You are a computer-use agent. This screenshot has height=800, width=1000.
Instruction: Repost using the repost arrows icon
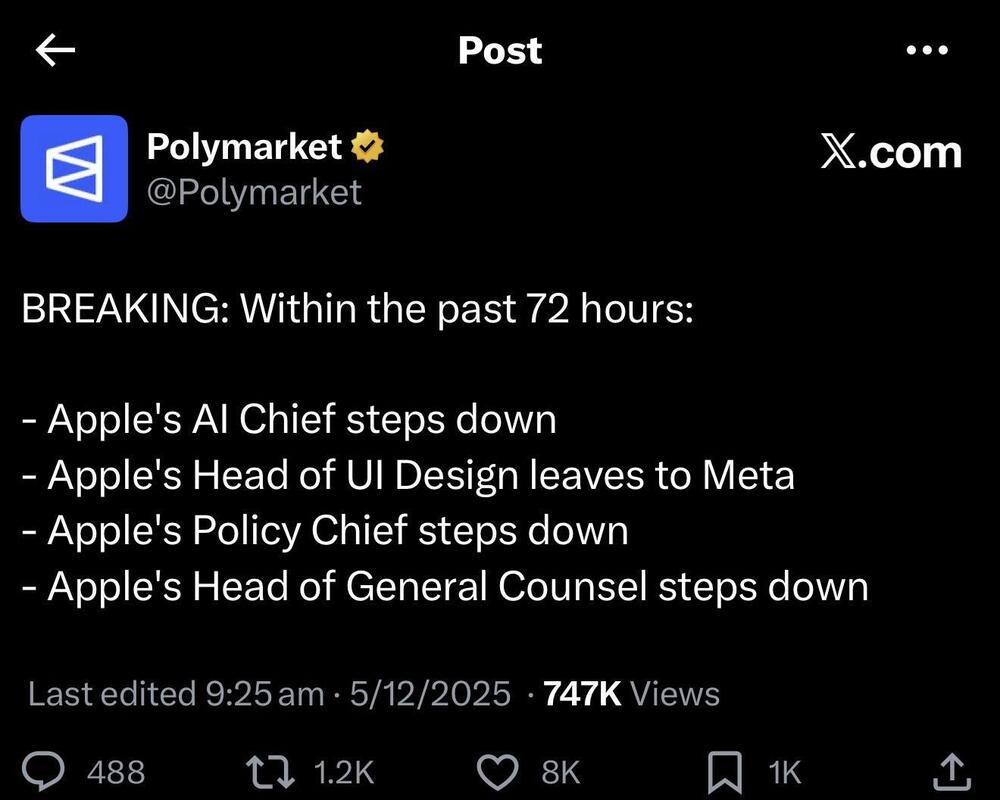(x=273, y=771)
